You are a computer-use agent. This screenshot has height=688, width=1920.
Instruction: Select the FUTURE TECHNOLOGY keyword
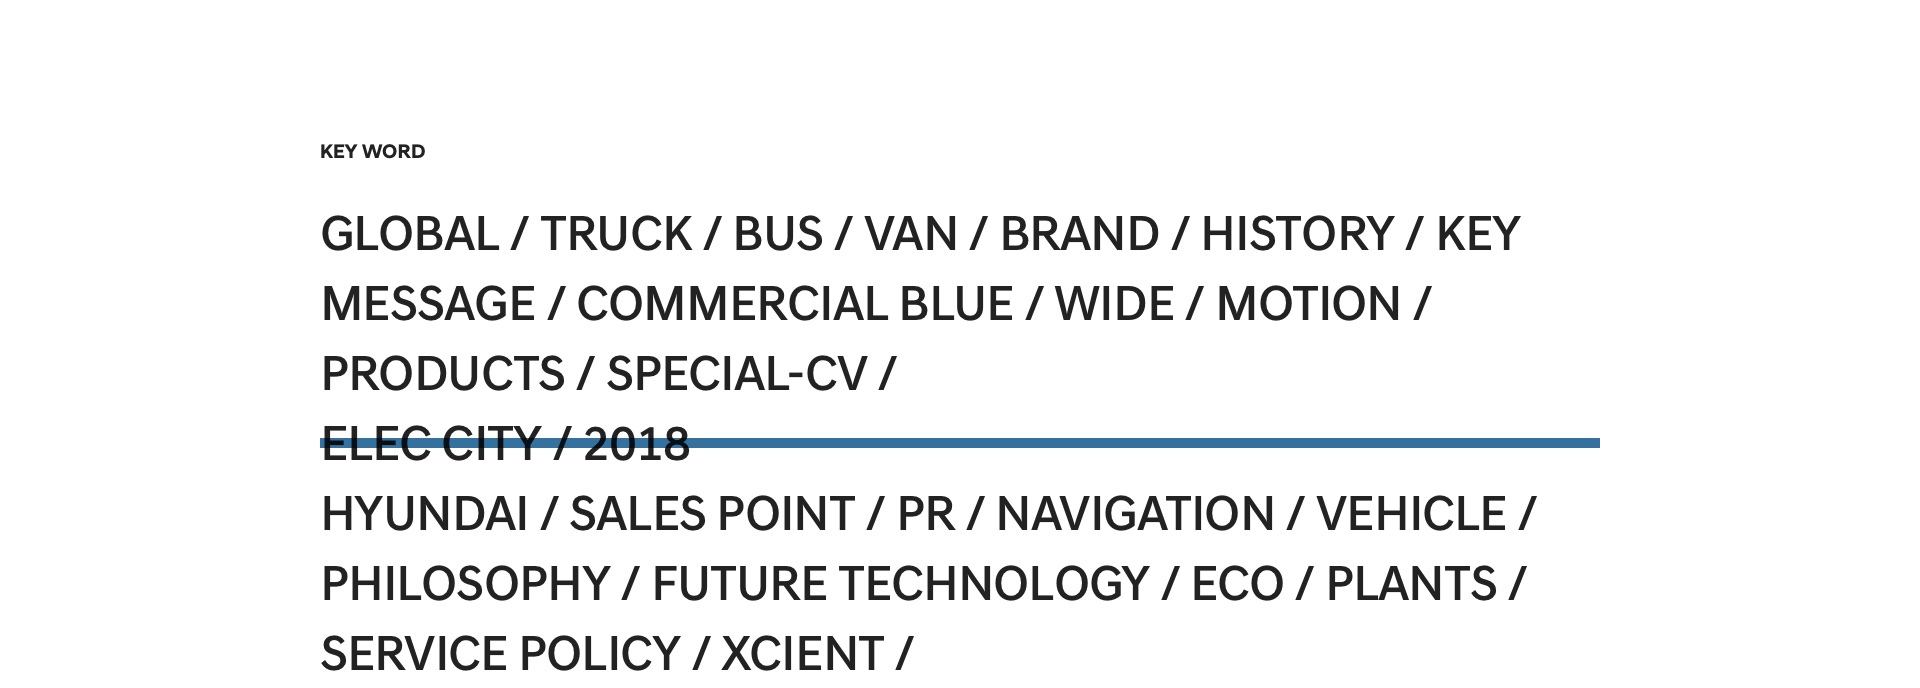point(901,585)
